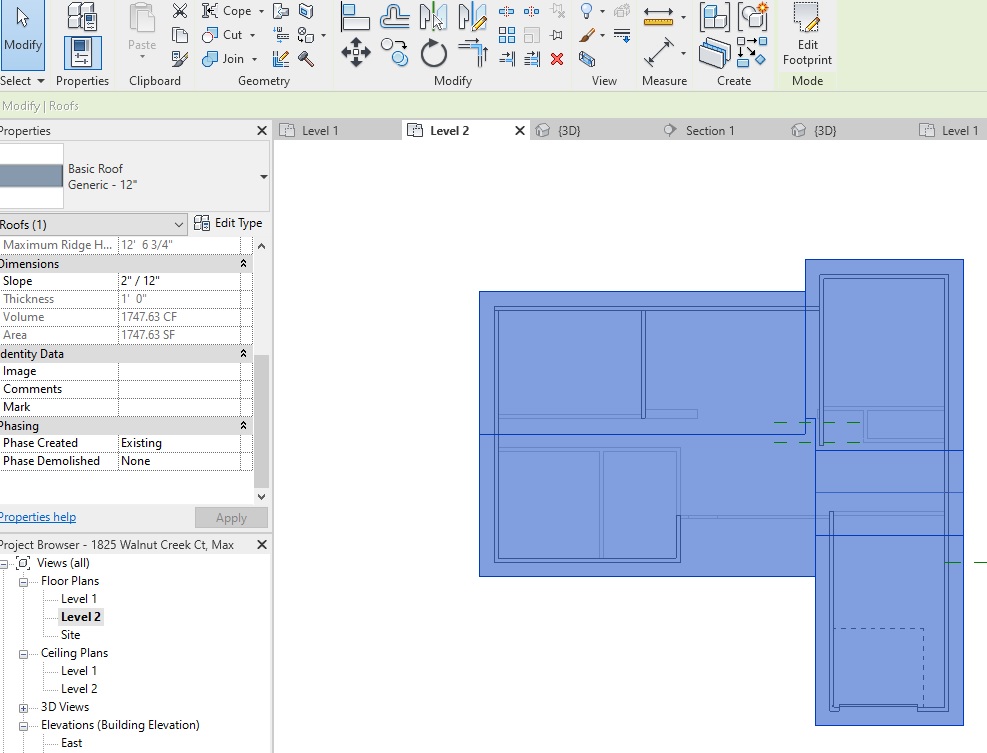
Task: Open the Roofs (1) selector dropdown
Action: click(x=179, y=223)
